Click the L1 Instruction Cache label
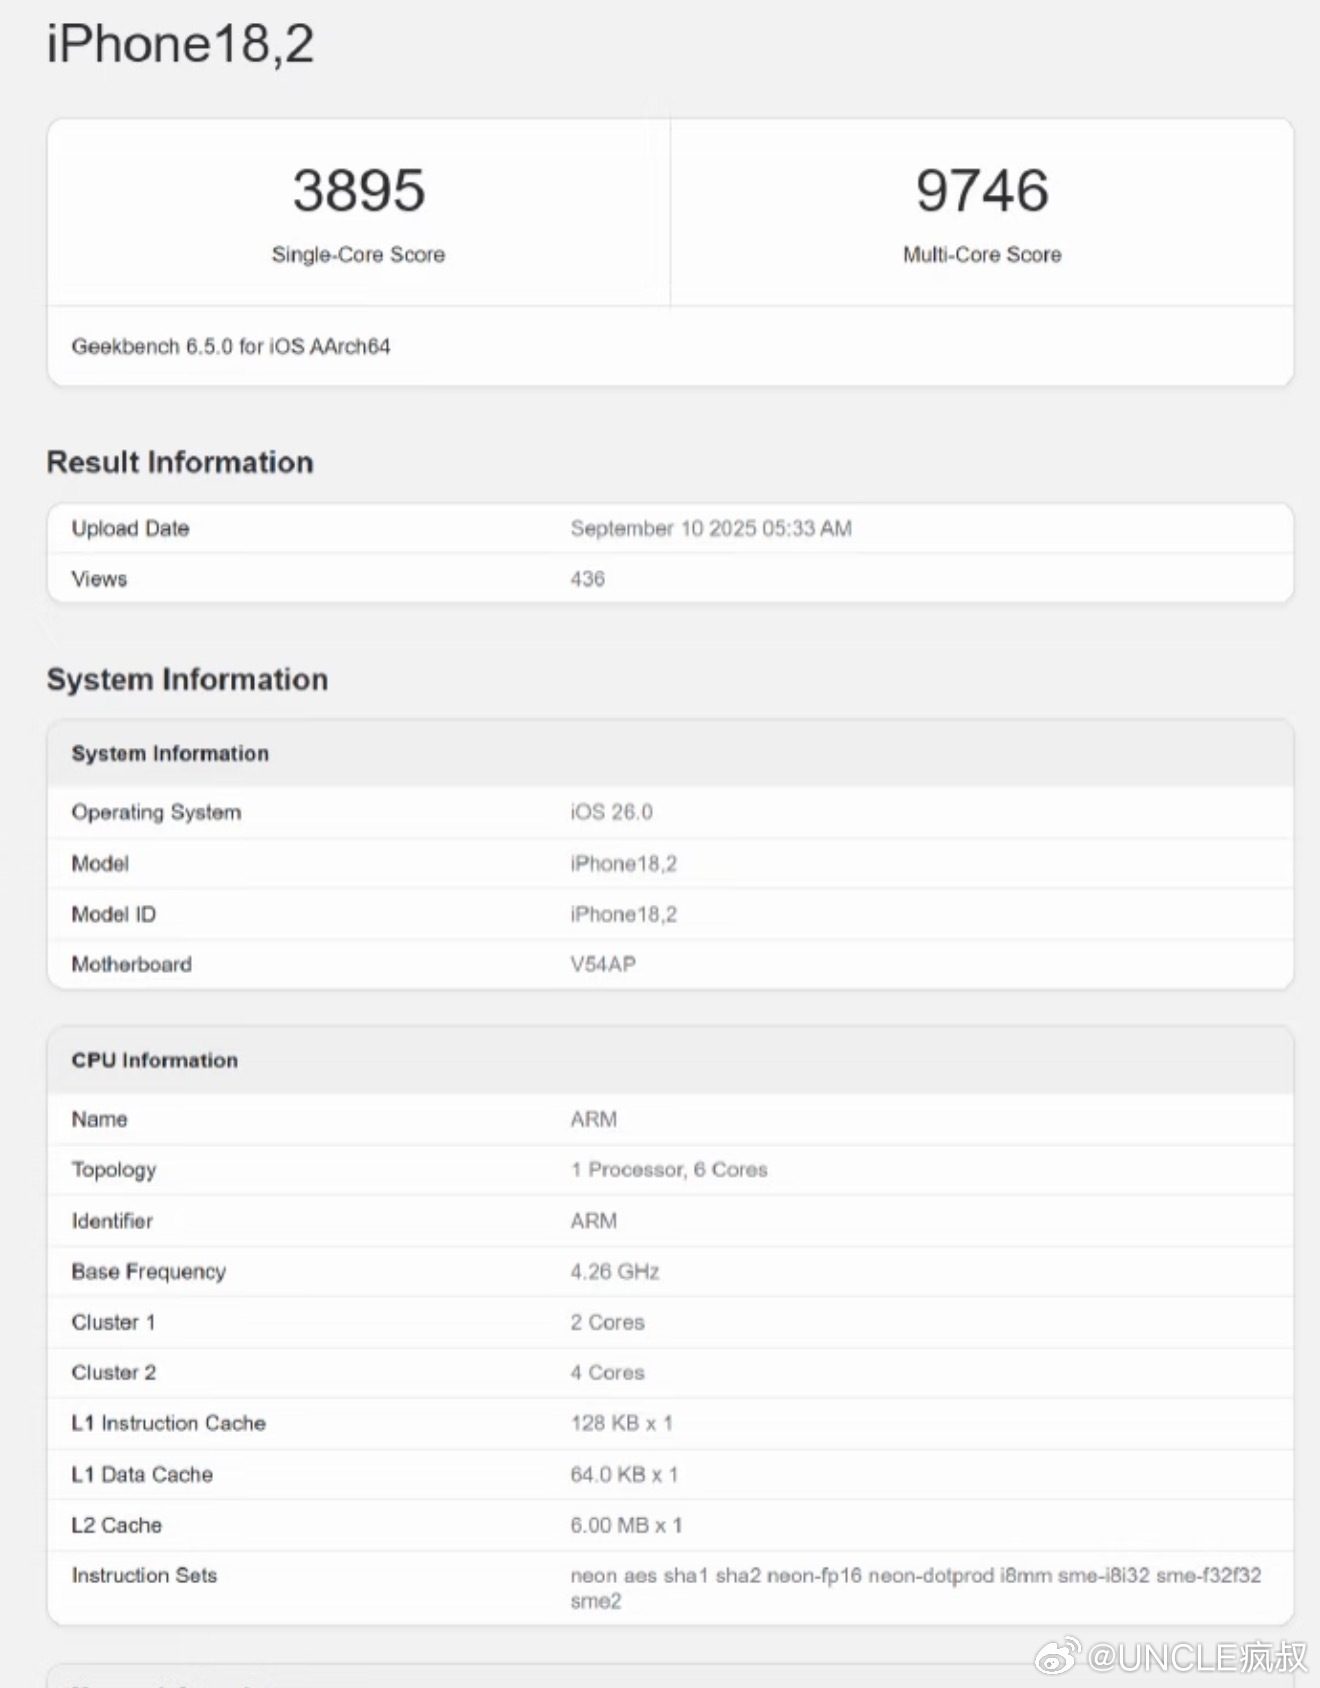 pyautogui.click(x=169, y=1423)
